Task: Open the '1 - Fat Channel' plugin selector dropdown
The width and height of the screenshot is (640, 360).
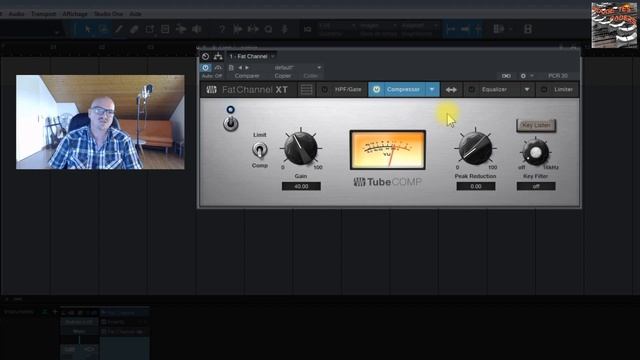Action: 251,56
